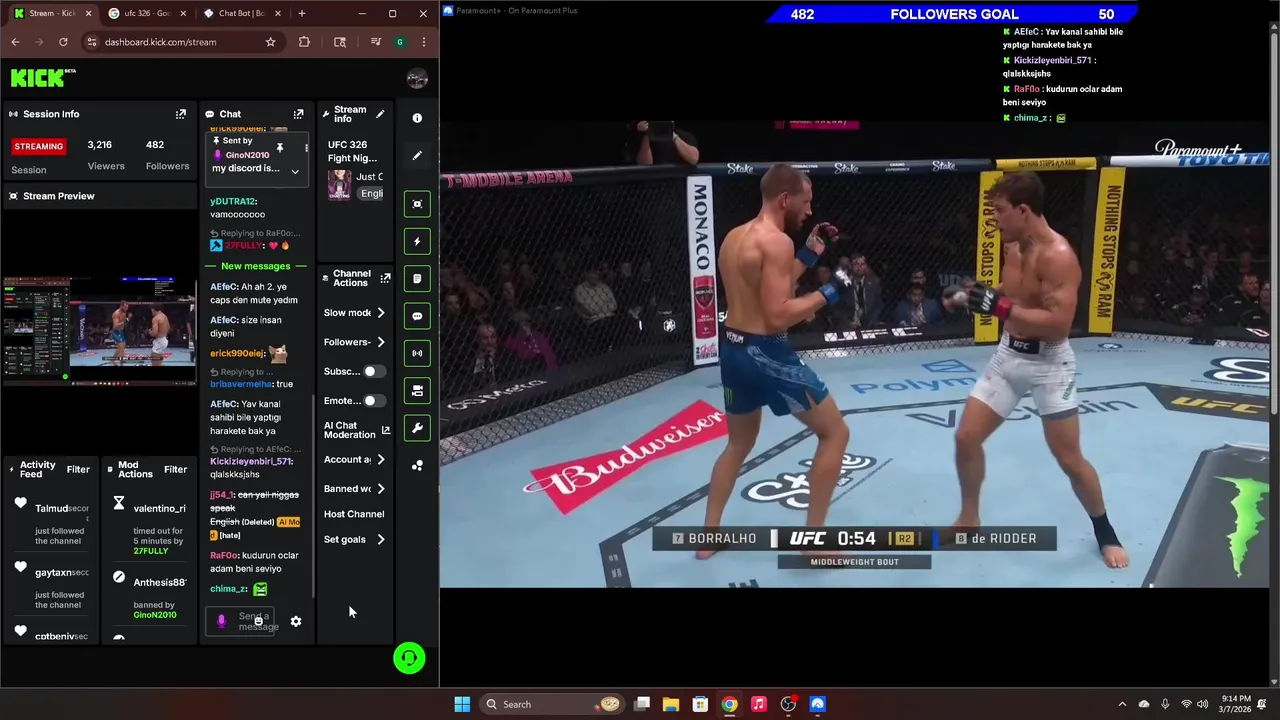Unpin the pinned chat message
The width and height of the screenshot is (1280, 720).
click(280, 148)
